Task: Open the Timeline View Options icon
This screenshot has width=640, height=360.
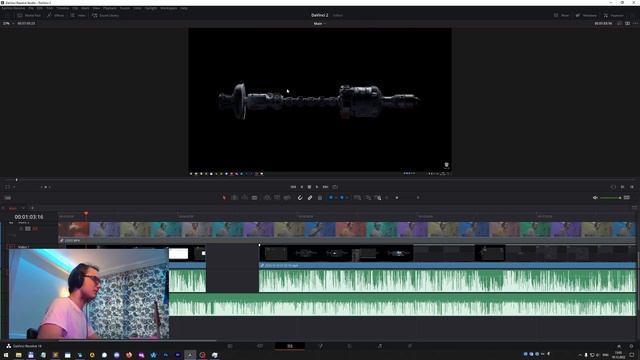Action: click(8, 198)
